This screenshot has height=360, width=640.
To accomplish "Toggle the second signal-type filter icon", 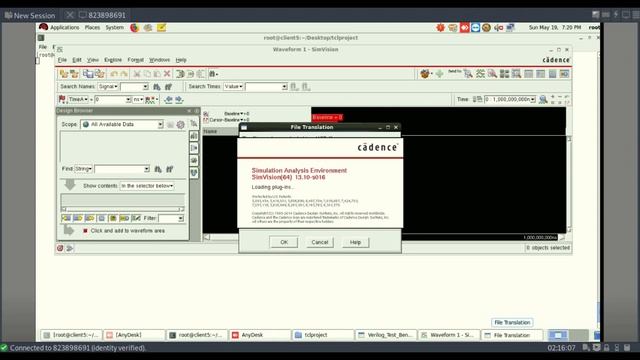I will [78, 218].
